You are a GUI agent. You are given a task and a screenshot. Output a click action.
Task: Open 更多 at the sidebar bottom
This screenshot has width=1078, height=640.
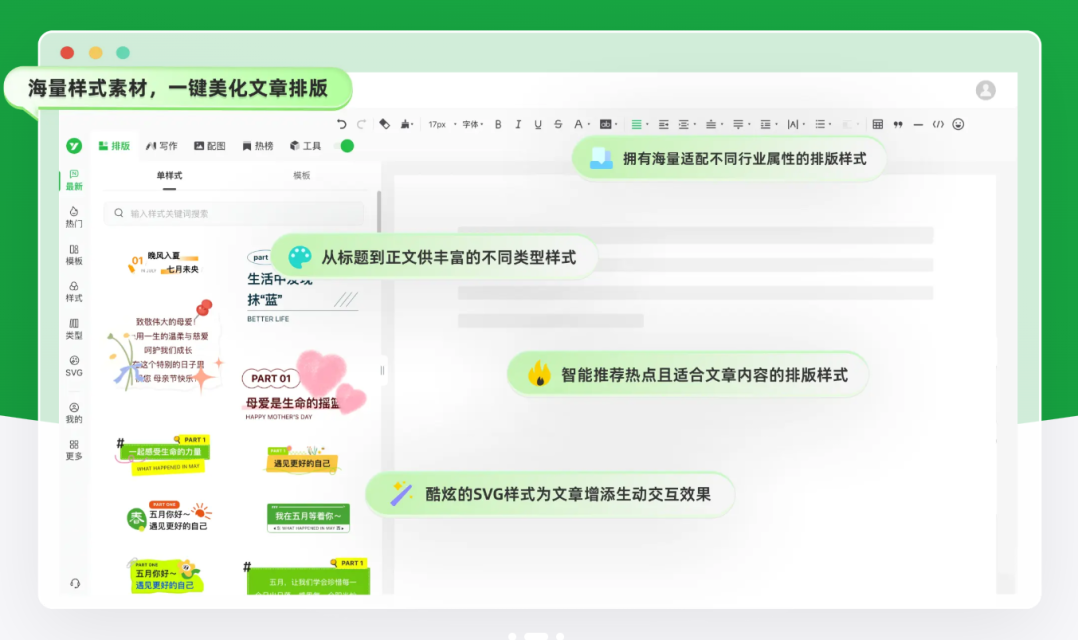pos(74,450)
